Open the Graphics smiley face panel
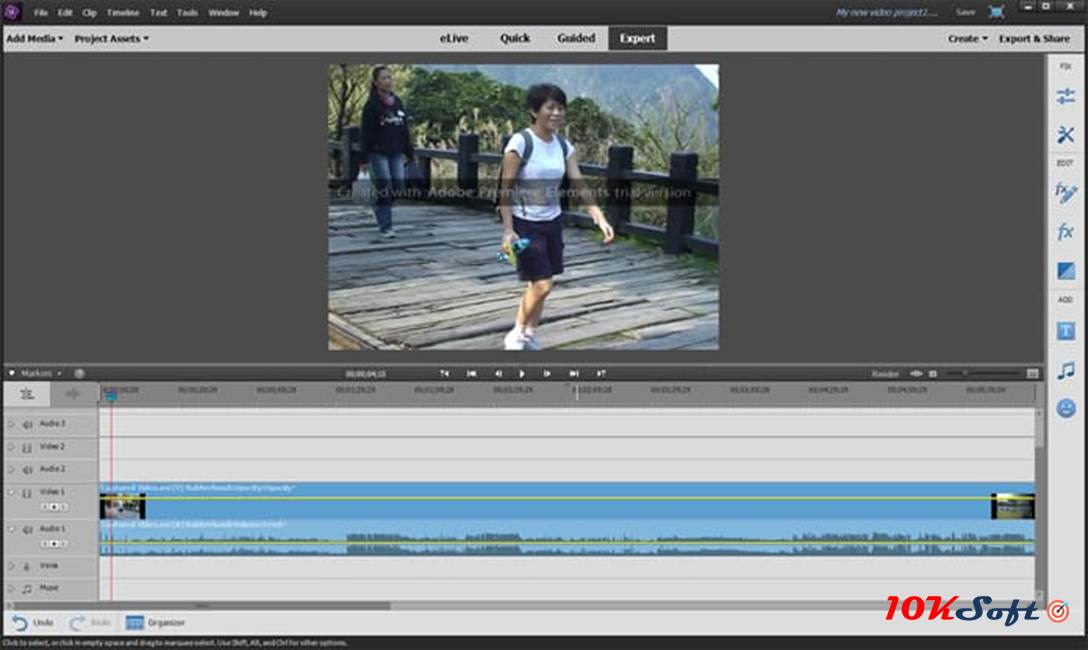The width and height of the screenshot is (1088, 650). tap(1066, 408)
